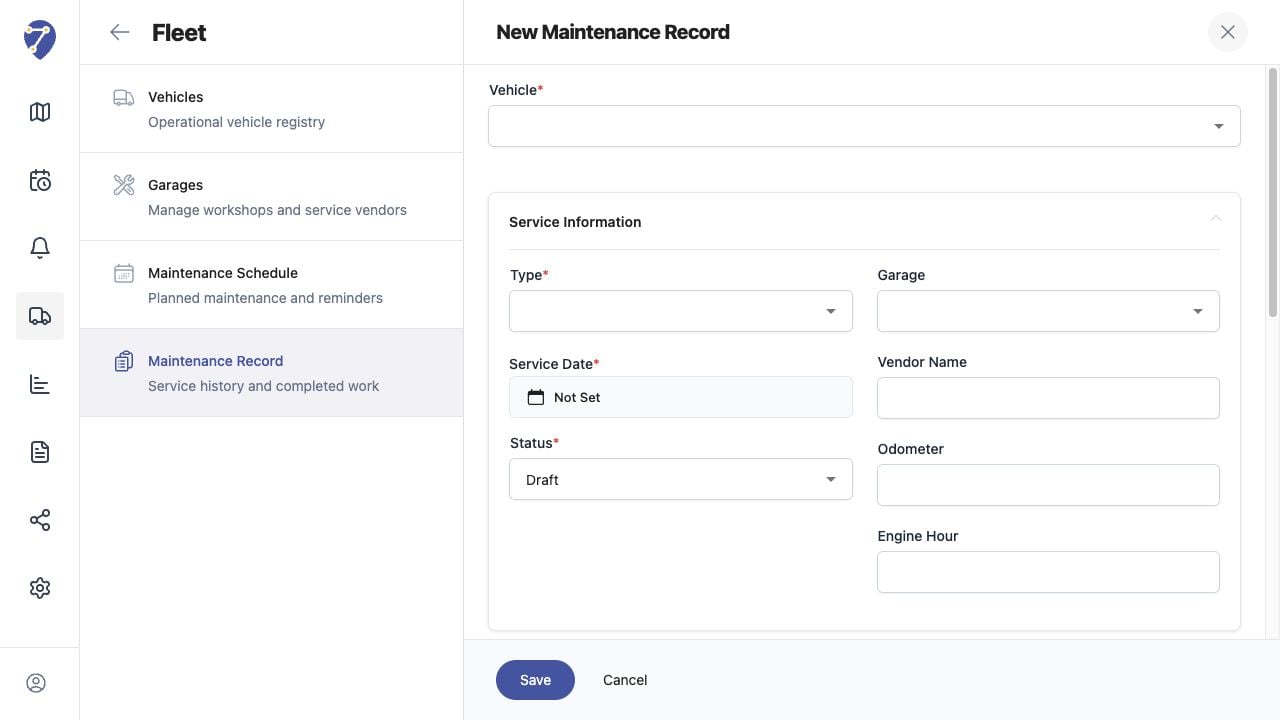The height and width of the screenshot is (720, 1280).
Task: Click the Garages tools icon
Action: pyautogui.click(x=124, y=185)
